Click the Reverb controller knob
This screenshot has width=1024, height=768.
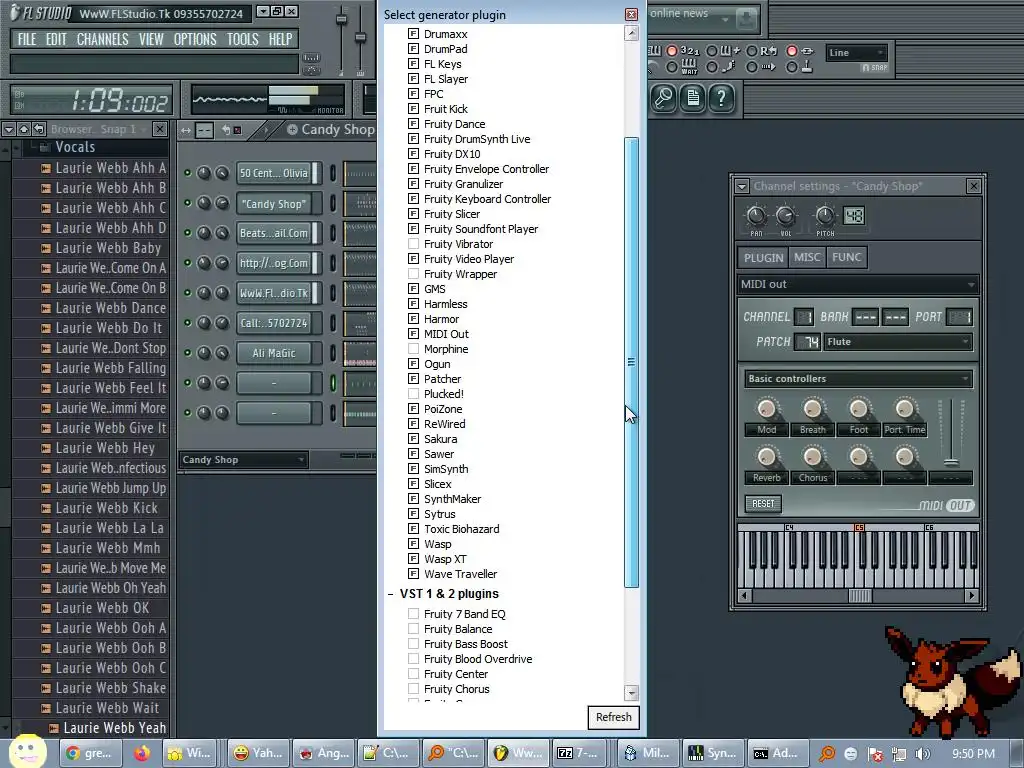pyautogui.click(x=767, y=456)
